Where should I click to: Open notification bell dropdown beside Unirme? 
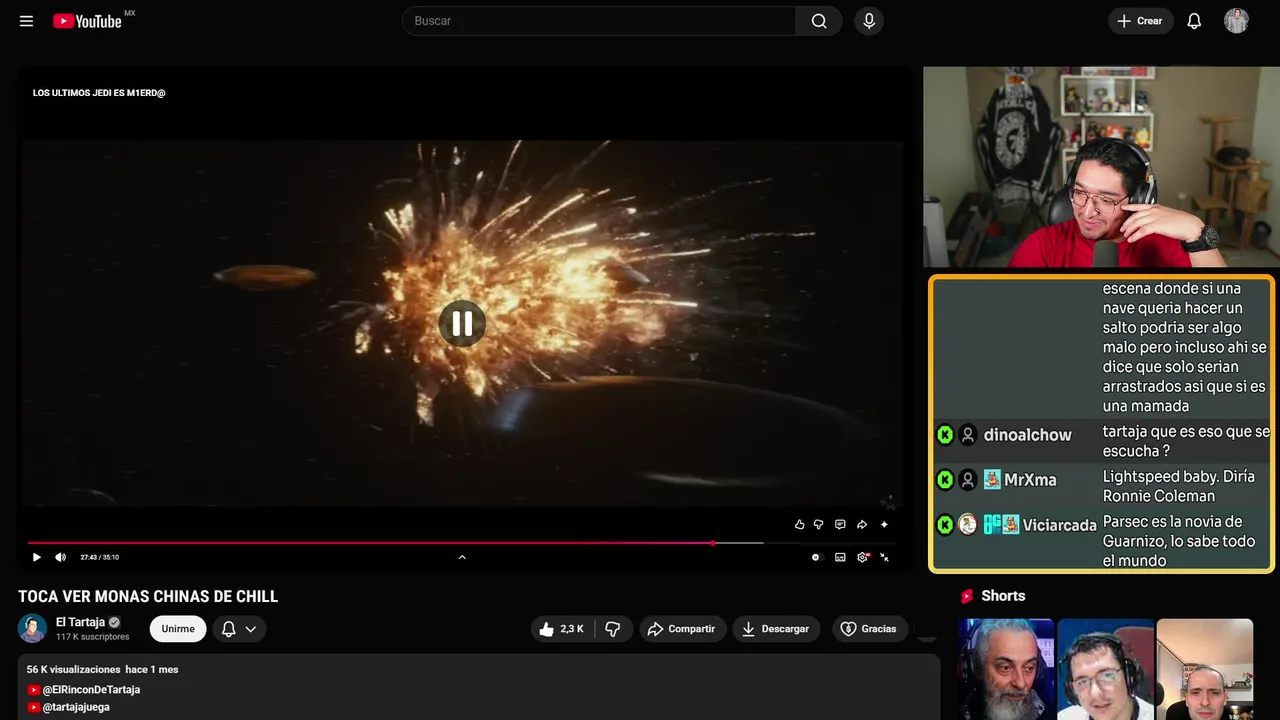pyautogui.click(x=239, y=629)
